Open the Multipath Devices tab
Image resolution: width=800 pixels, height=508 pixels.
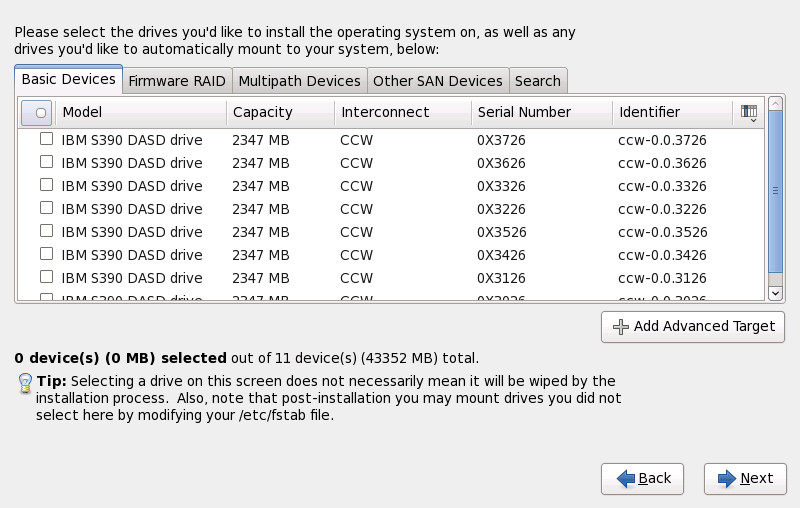(299, 81)
